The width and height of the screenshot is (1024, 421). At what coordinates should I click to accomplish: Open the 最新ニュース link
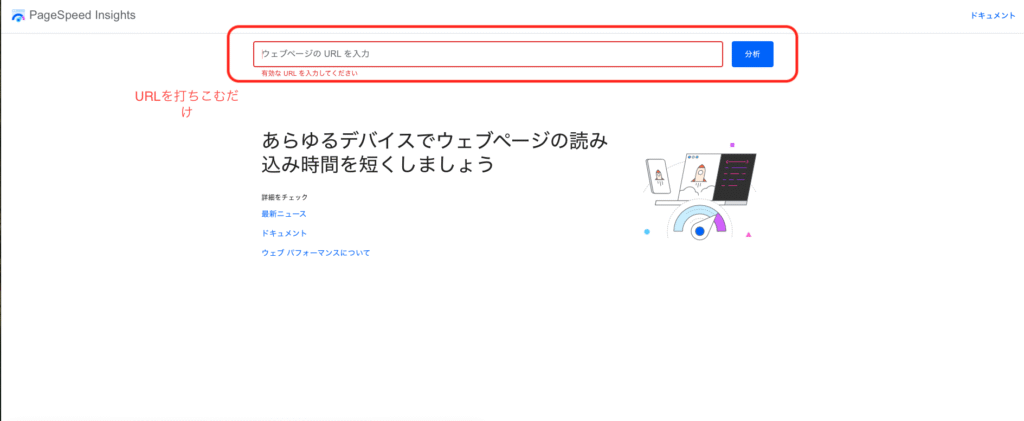tap(284, 214)
